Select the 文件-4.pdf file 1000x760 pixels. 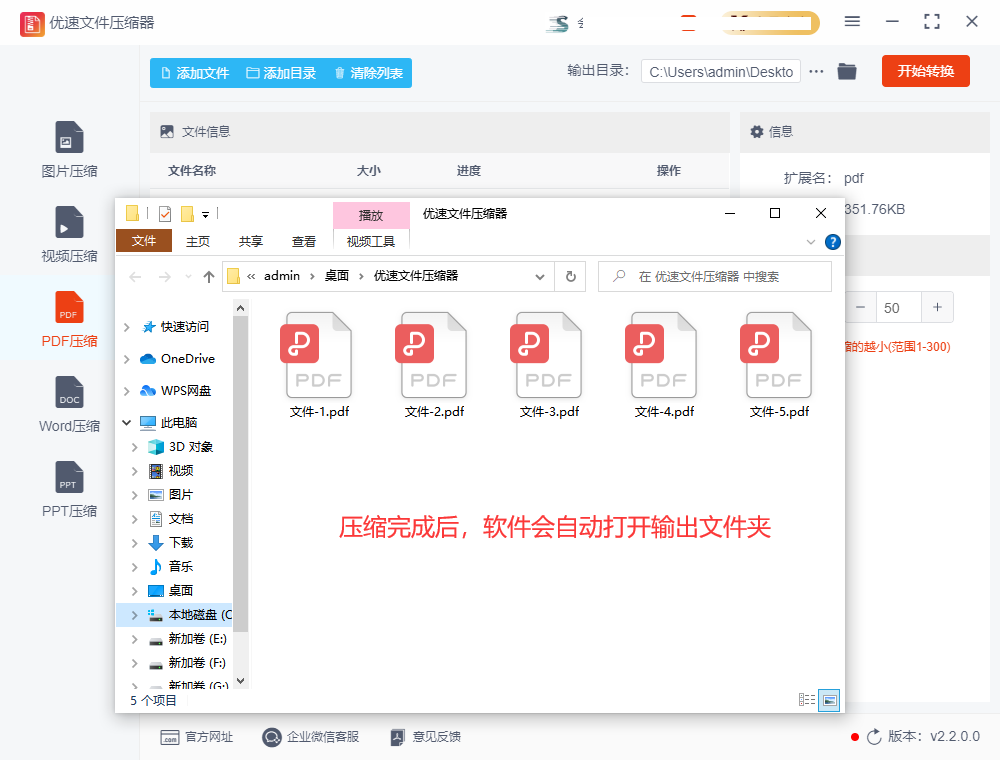[664, 365]
